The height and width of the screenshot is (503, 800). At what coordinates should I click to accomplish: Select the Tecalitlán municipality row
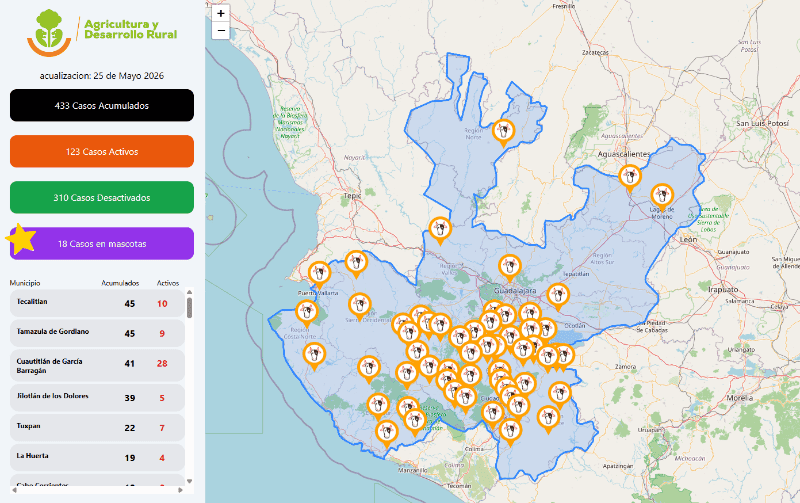pos(97,303)
